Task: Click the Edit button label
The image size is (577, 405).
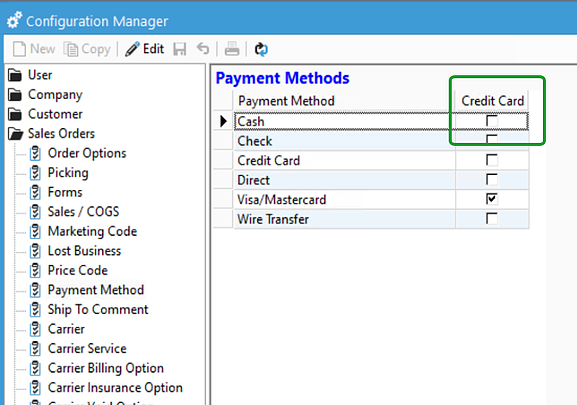Action: point(153,49)
